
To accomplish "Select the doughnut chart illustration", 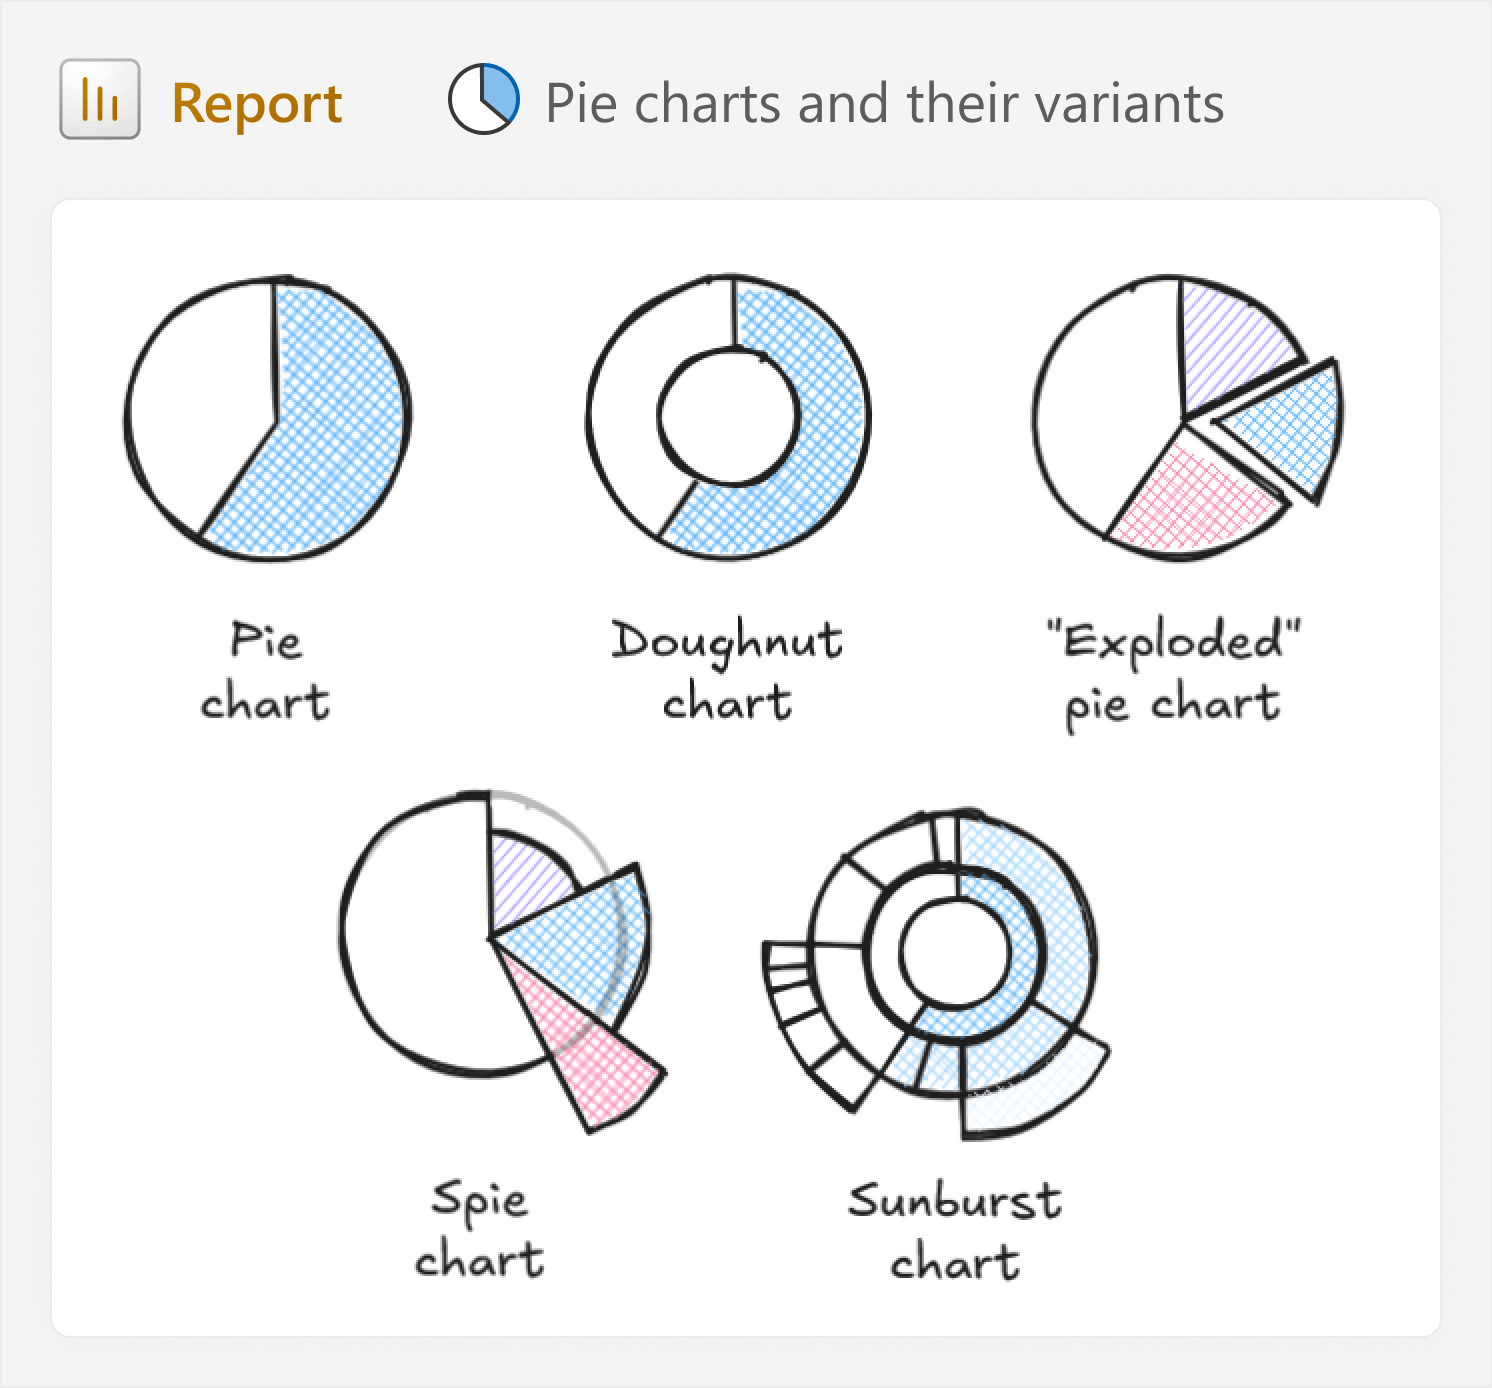I will (728, 416).
